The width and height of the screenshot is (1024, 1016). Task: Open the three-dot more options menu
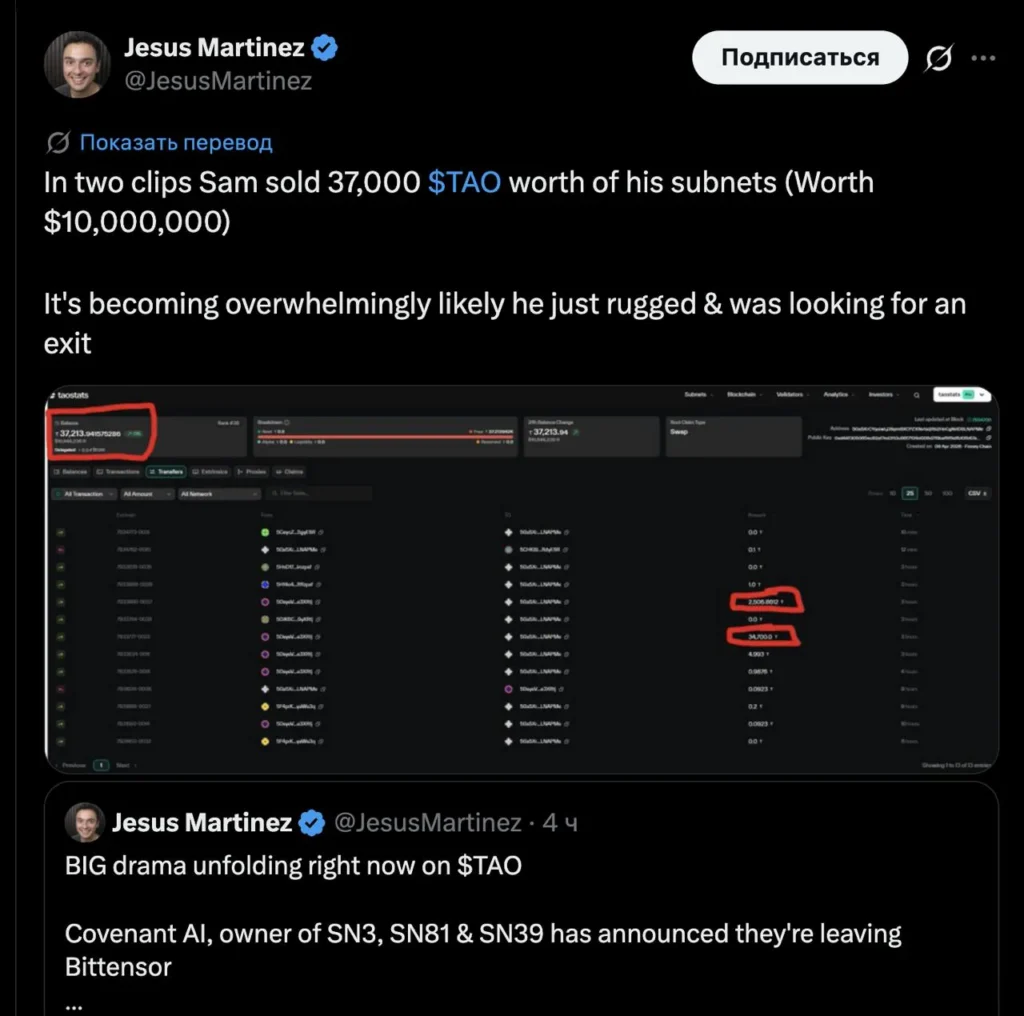point(984,58)
